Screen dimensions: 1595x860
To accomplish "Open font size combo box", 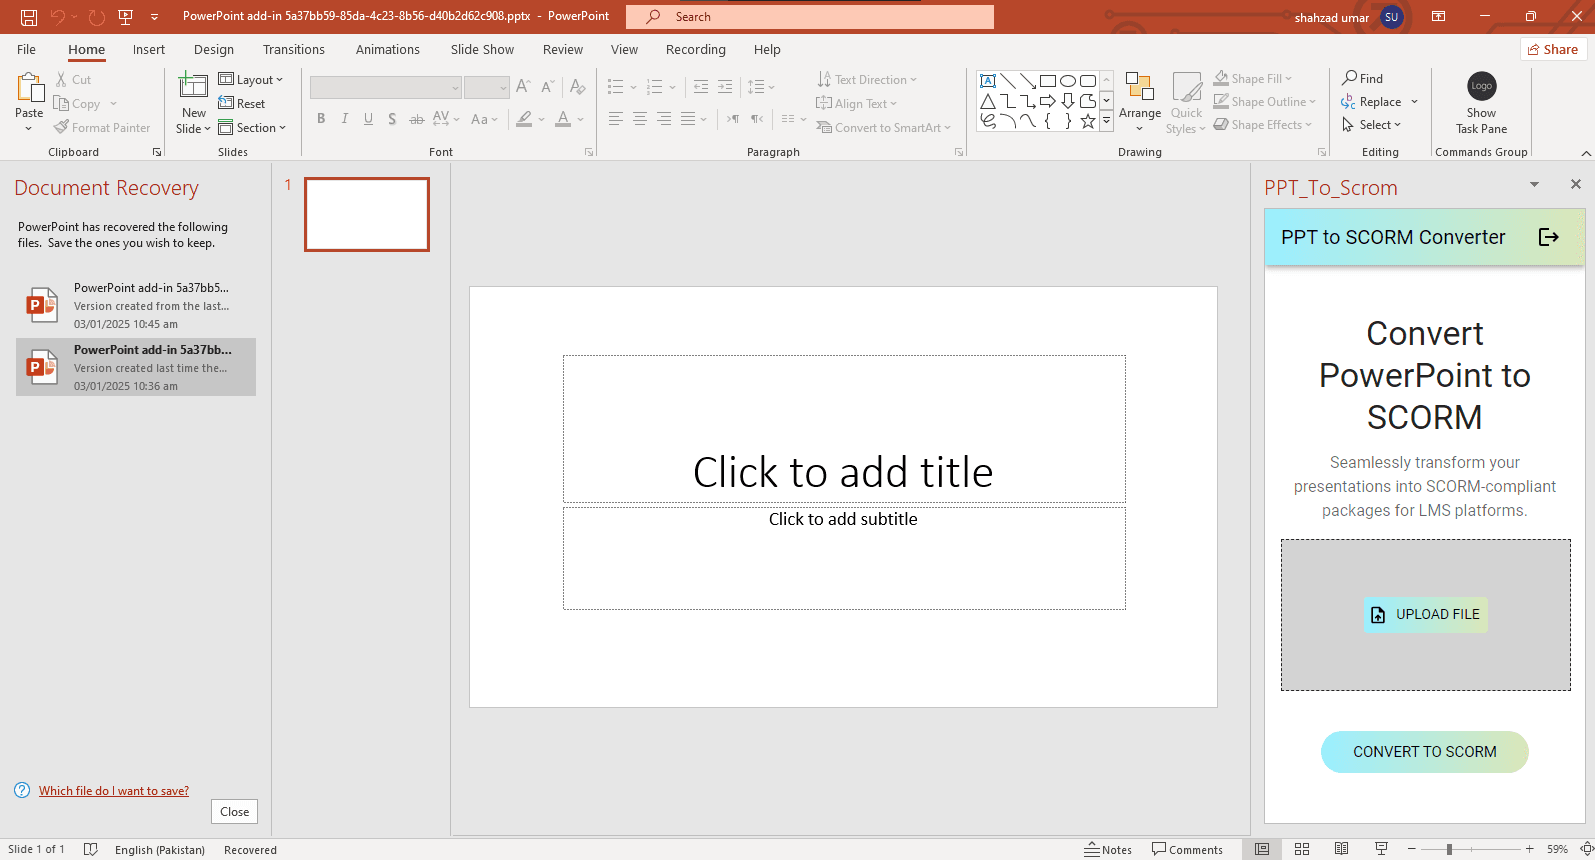I will click(487, 88).
